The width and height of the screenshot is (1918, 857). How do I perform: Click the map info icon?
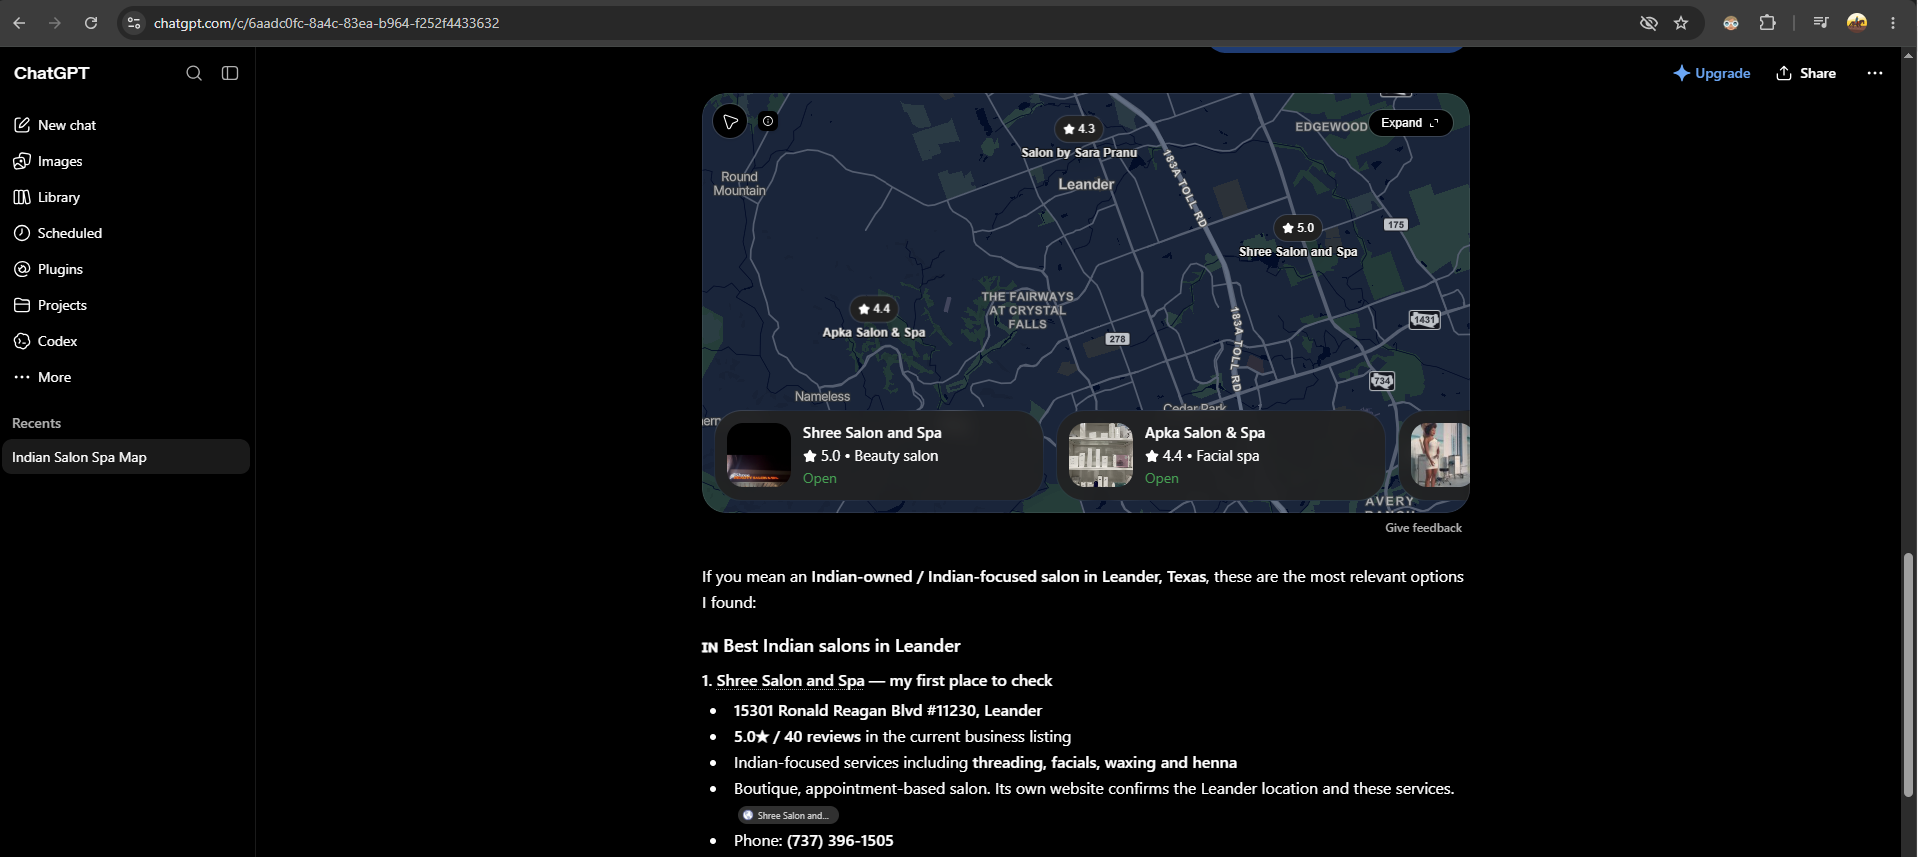768,121
